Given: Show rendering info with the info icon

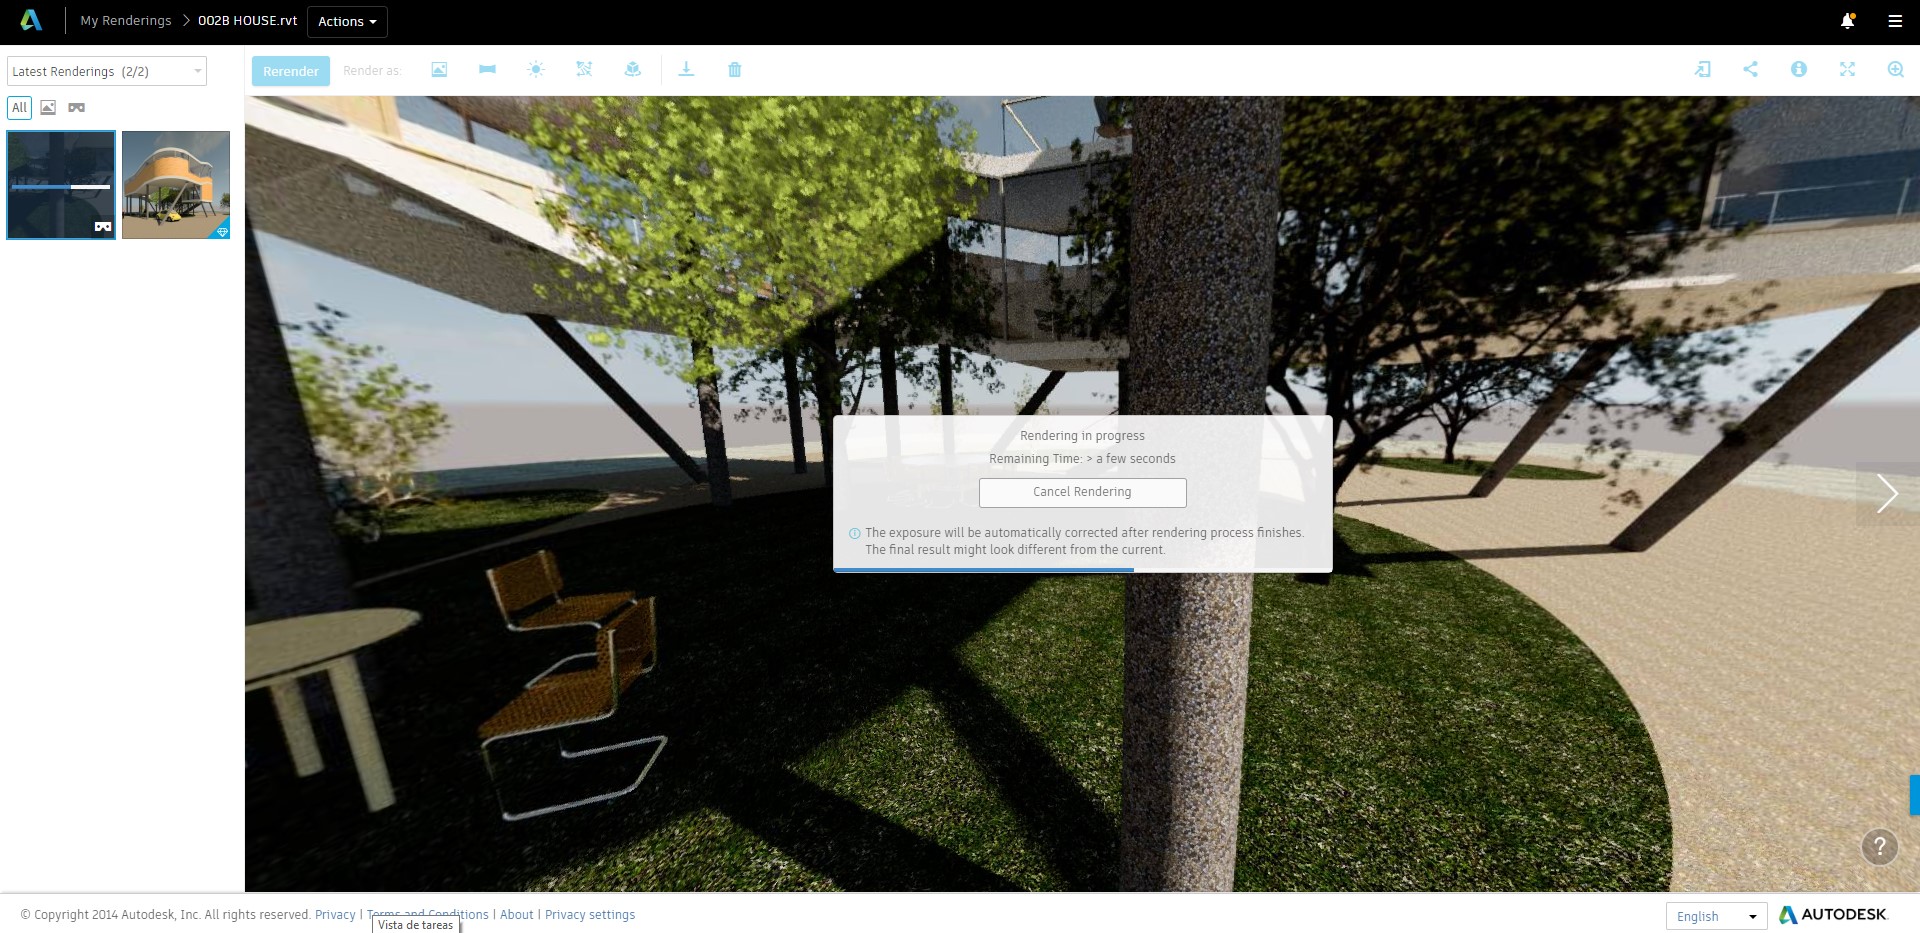Looking at the screenshot, I should point(1798,70).
